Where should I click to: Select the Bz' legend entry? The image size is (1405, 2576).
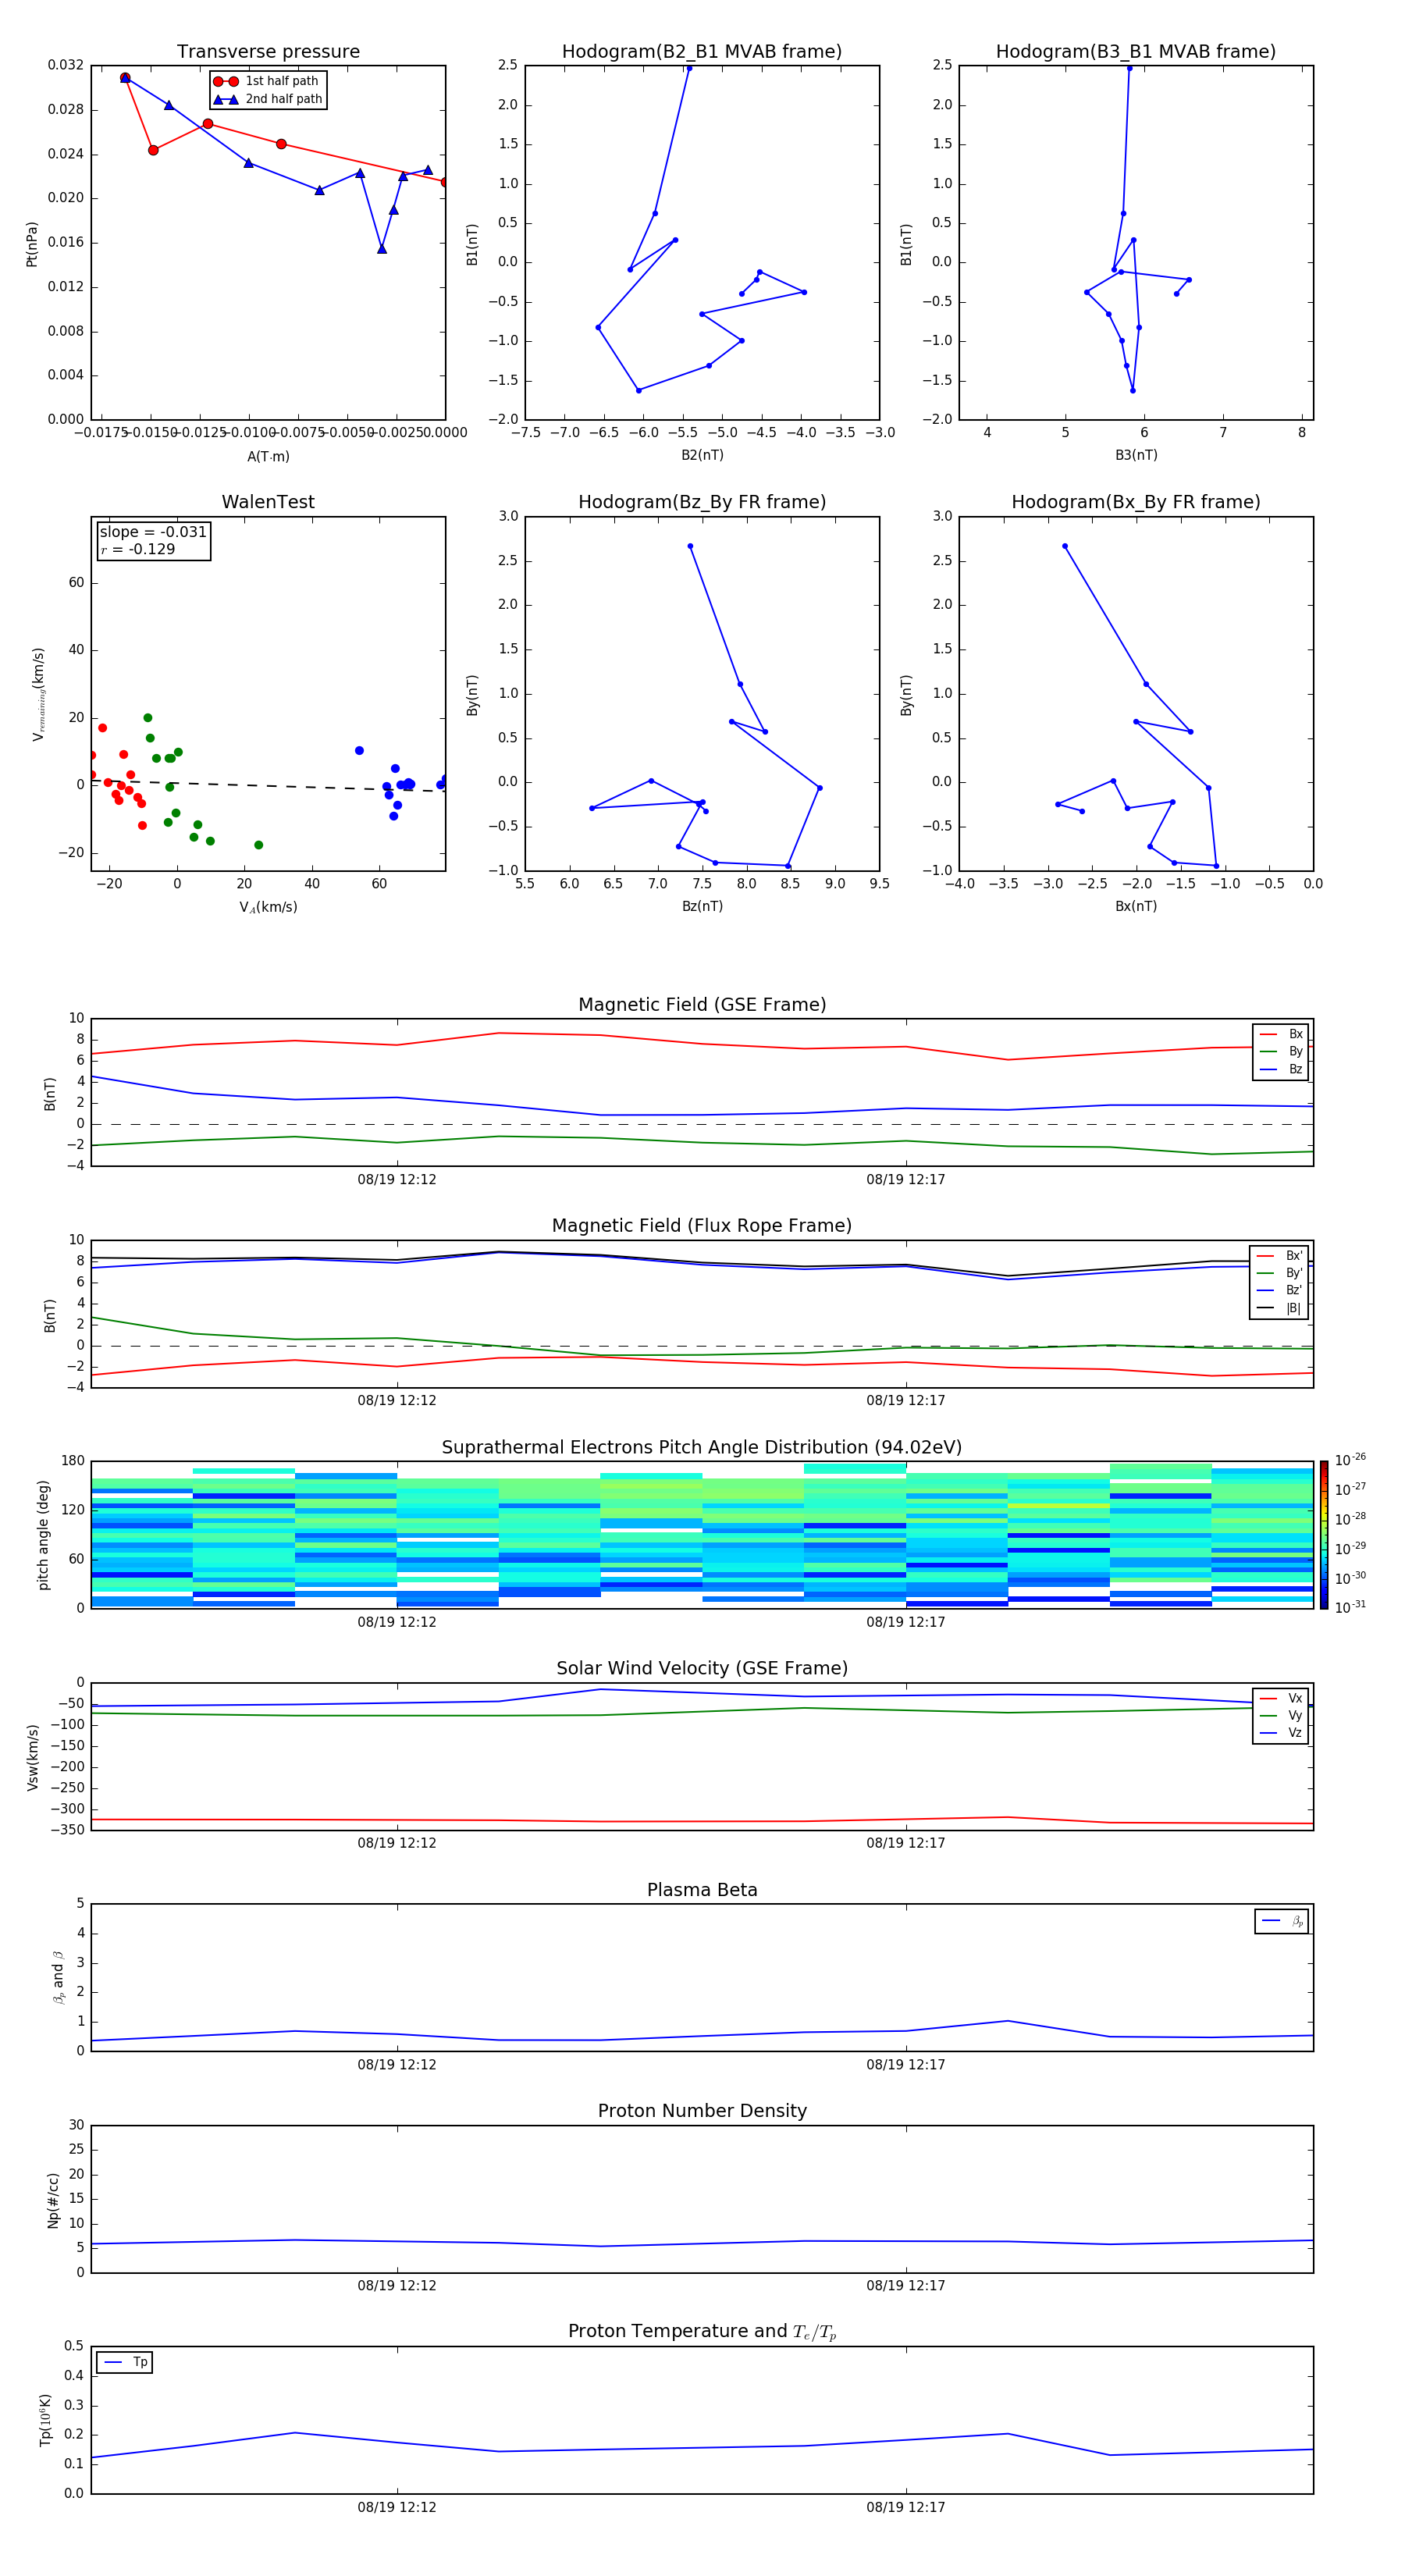1280,1290
